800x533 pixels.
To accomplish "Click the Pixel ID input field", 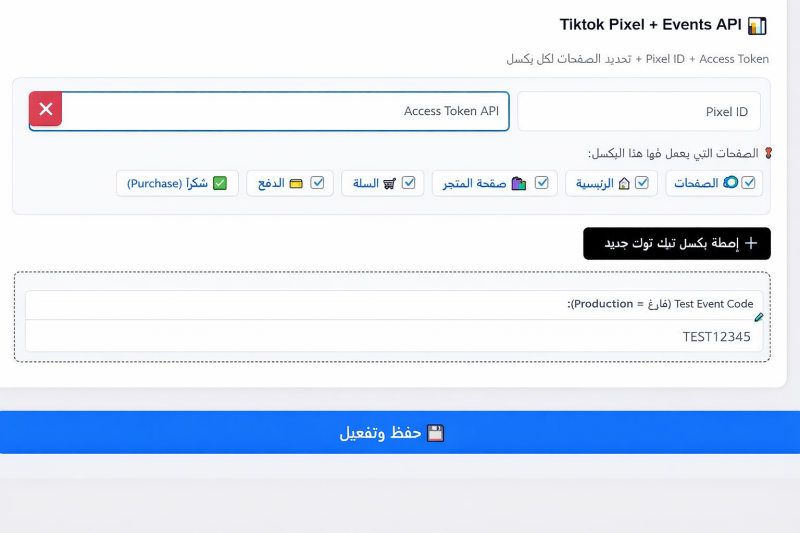I will click(639, 112).
